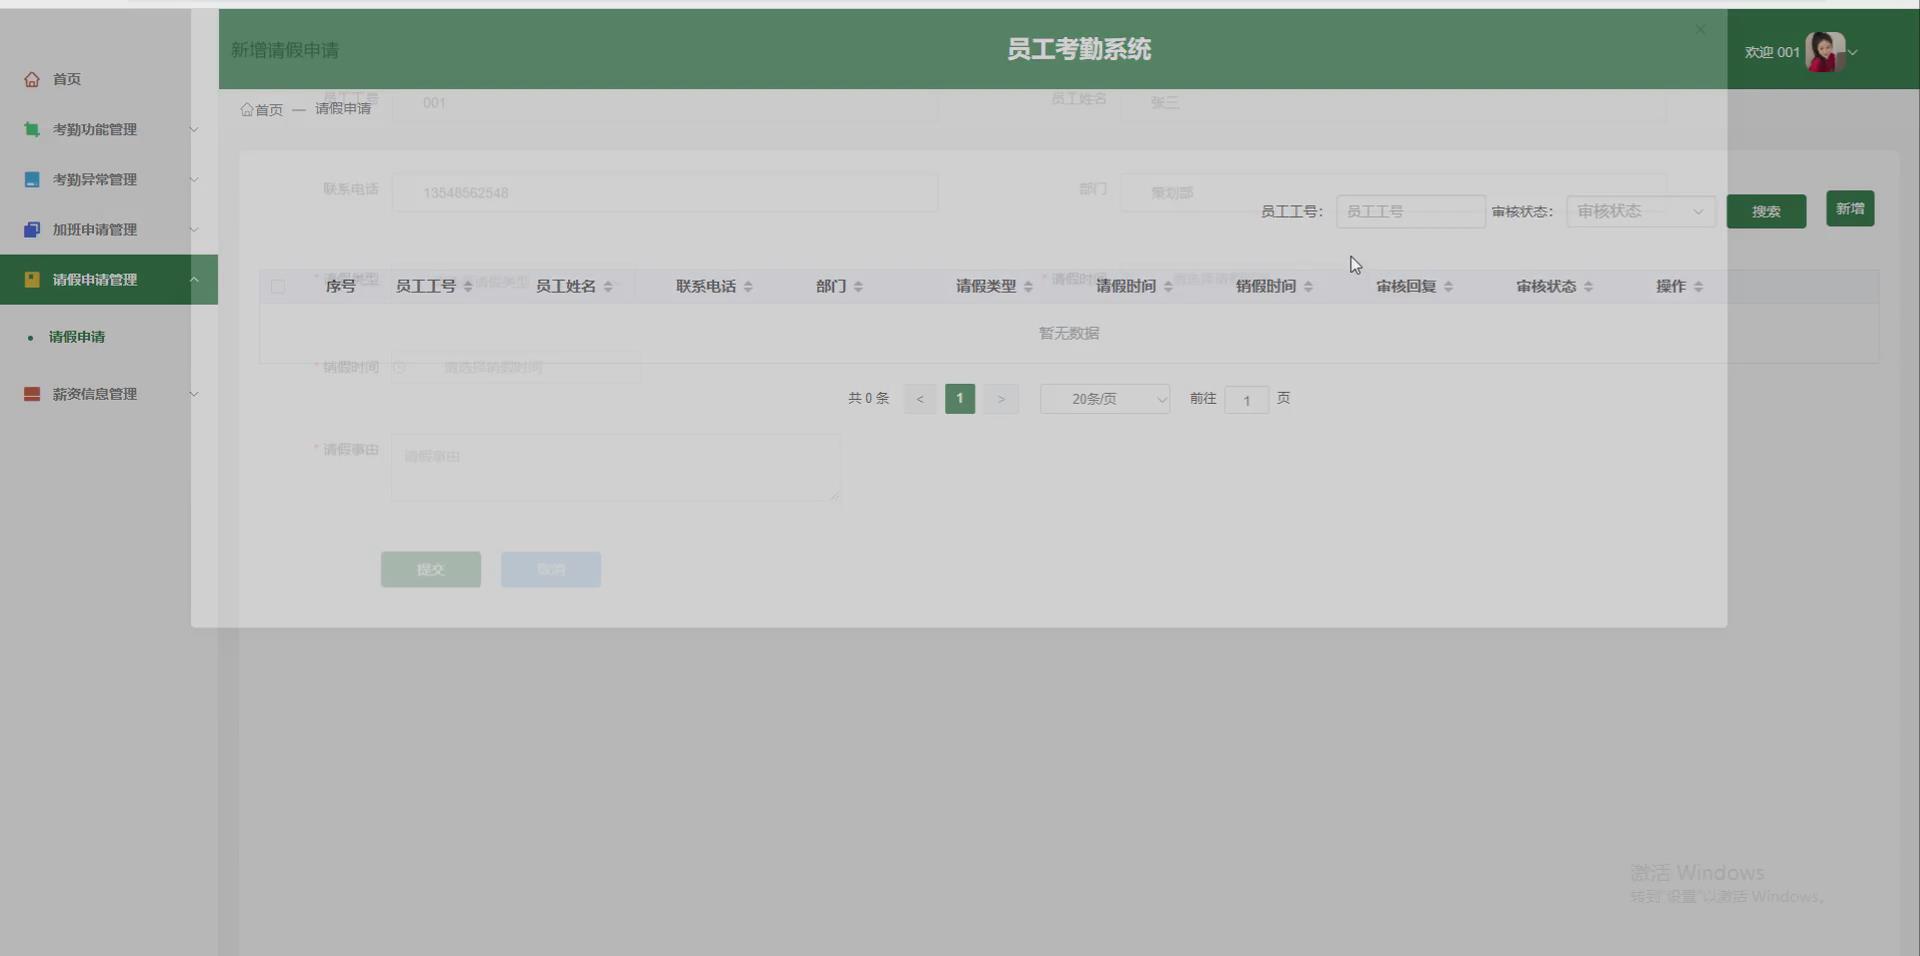Open the 首页 home icon in sidebar
The height and width of the screenshot is (956, 1920).
[32, 79]
